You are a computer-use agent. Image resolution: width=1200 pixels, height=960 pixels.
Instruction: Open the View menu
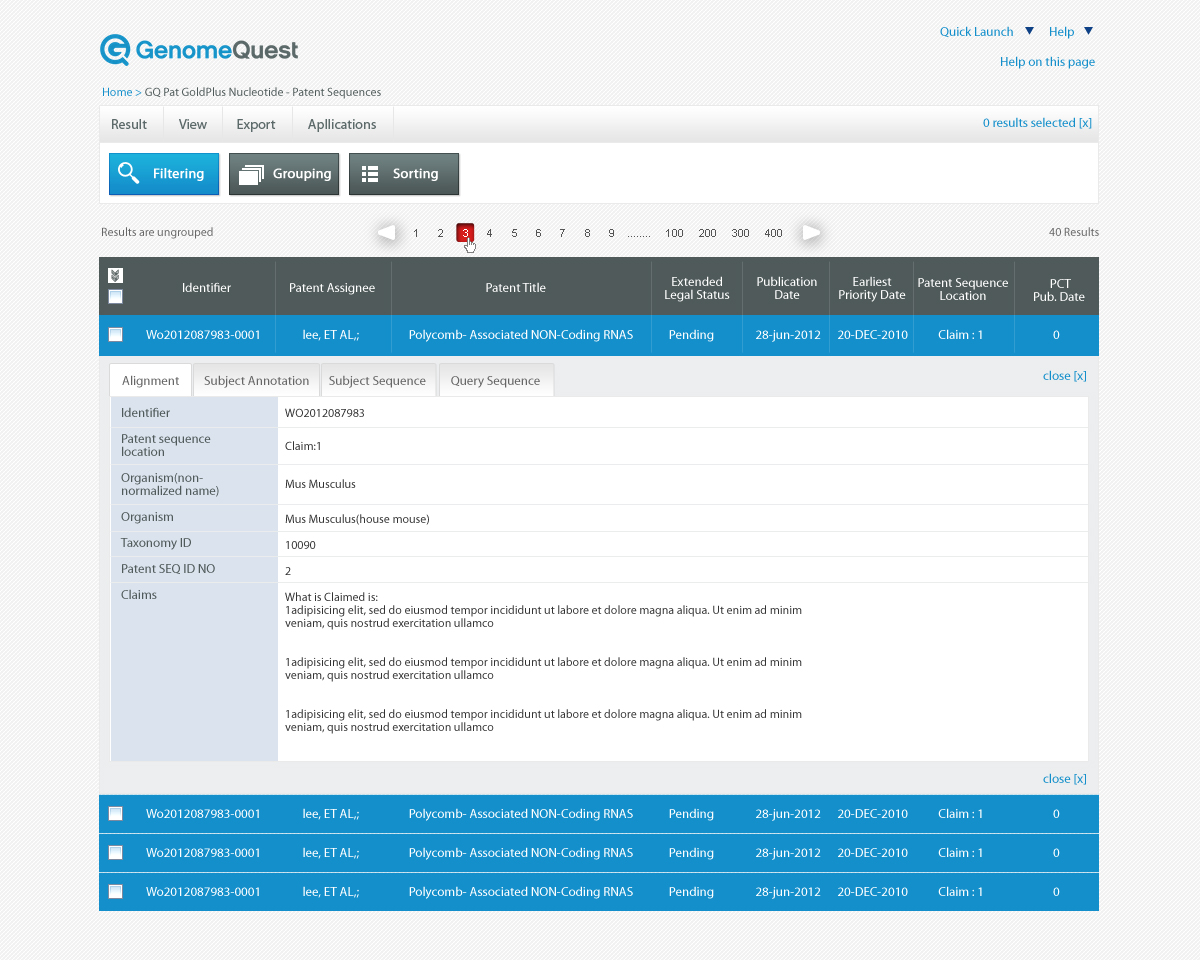click(192, 124)
